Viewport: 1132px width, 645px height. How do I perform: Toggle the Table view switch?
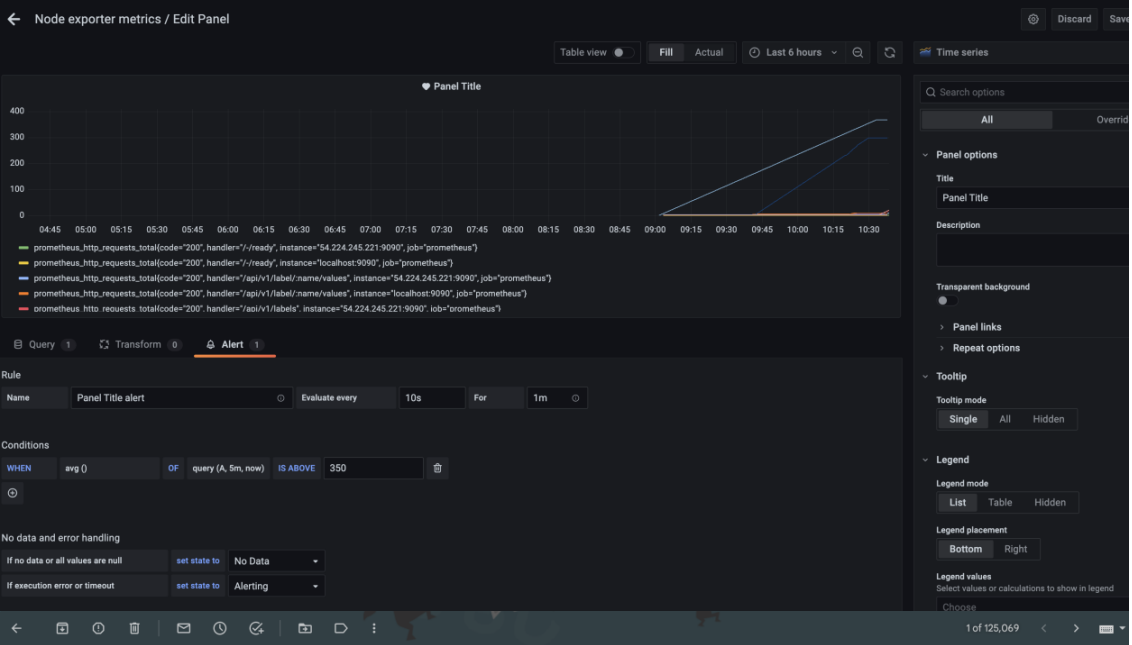pos(622,52)
